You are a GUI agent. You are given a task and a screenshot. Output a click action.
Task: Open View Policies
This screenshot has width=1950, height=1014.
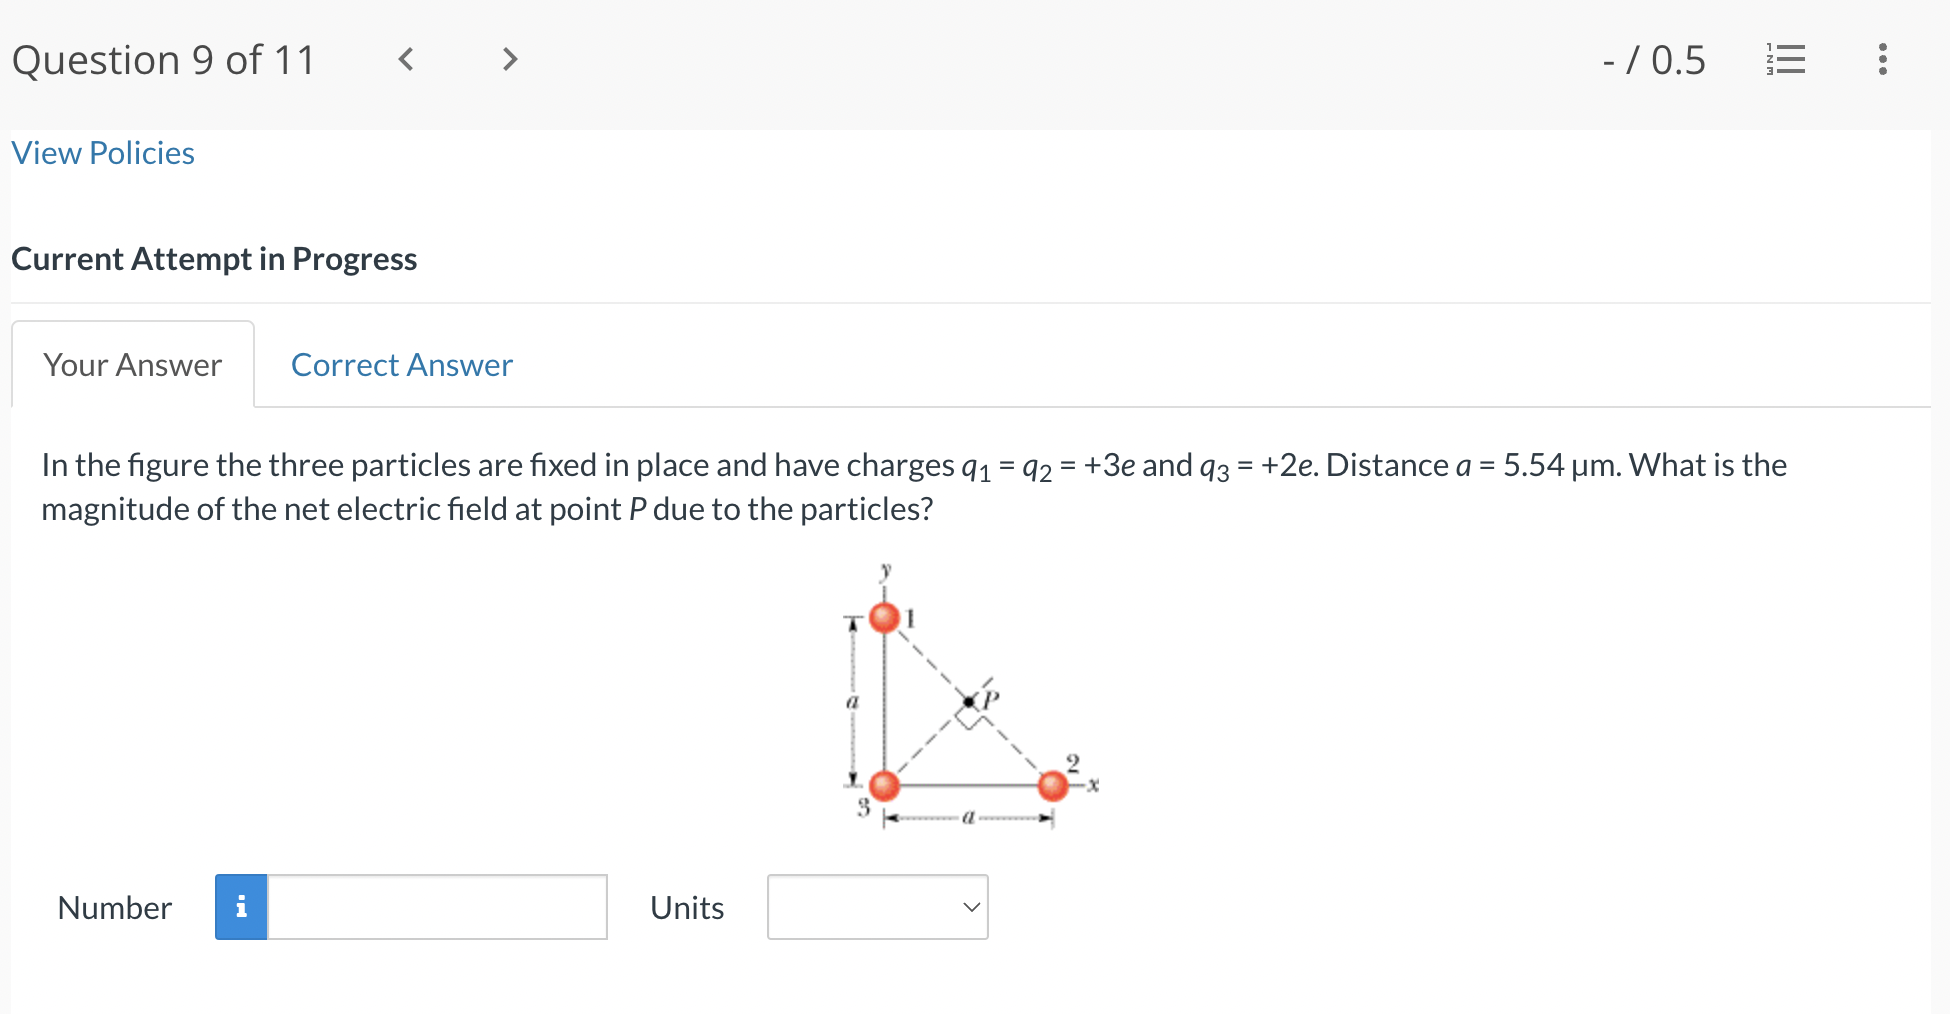(102, 152)
